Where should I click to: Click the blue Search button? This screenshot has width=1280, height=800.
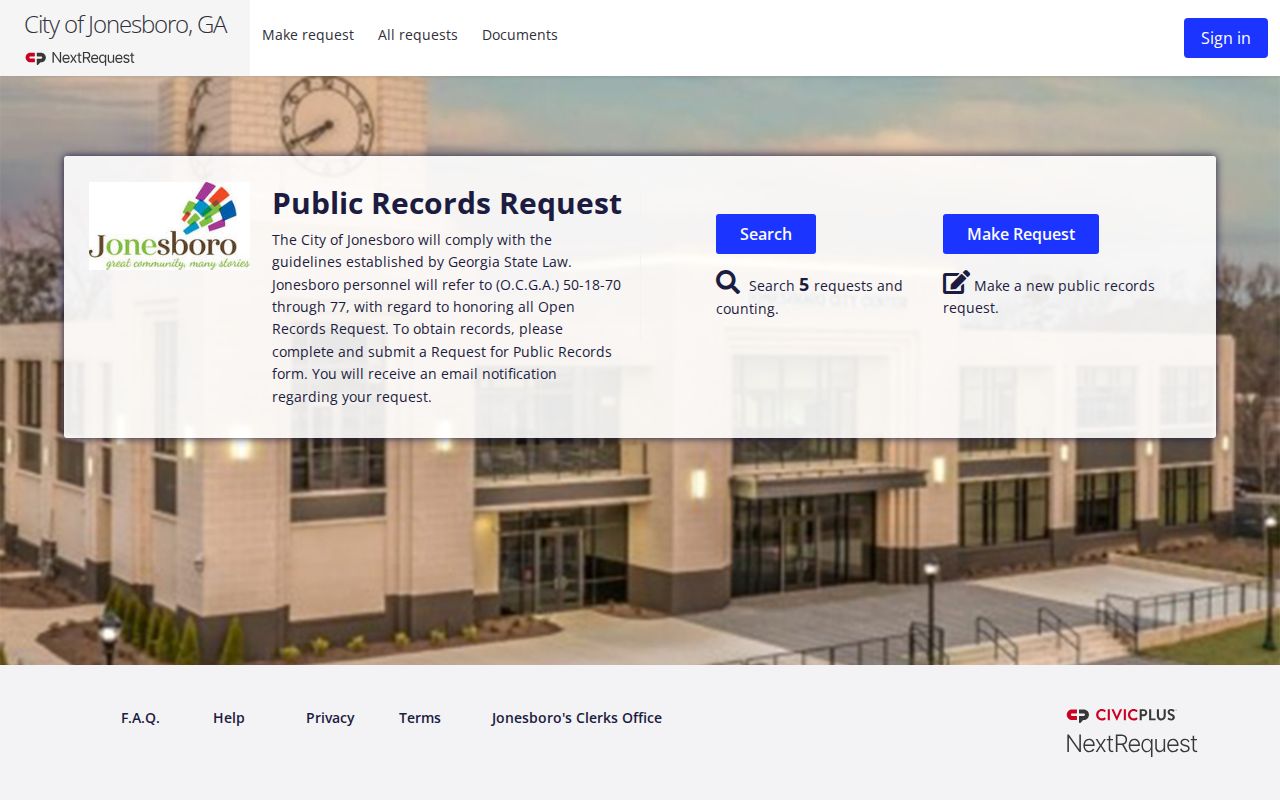pyautogui.click(x=766, y=234)
